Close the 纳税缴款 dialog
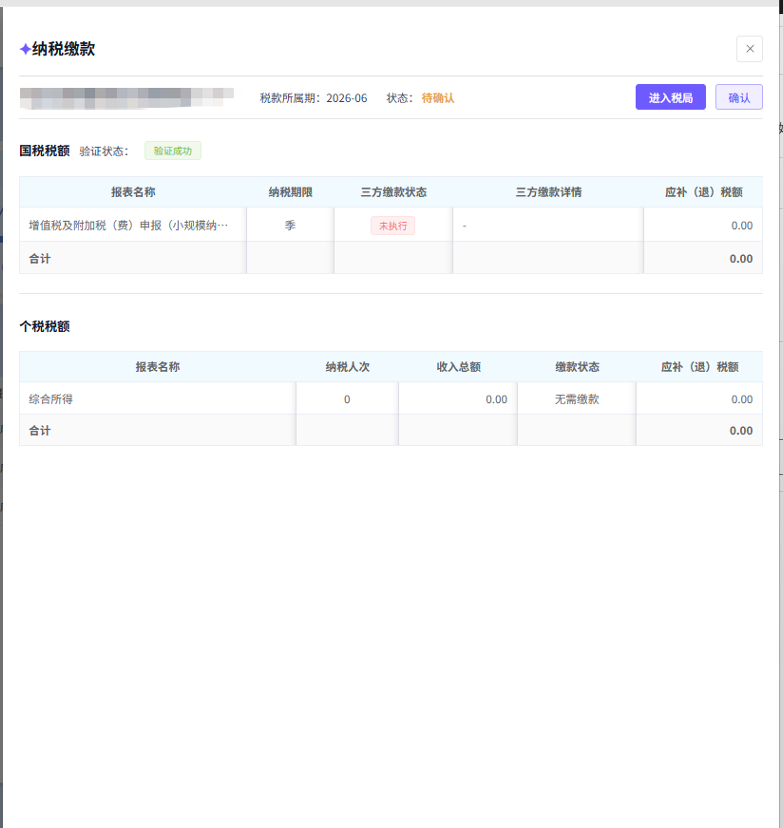Viewport: 783px width, 828px height. [749, 49]
